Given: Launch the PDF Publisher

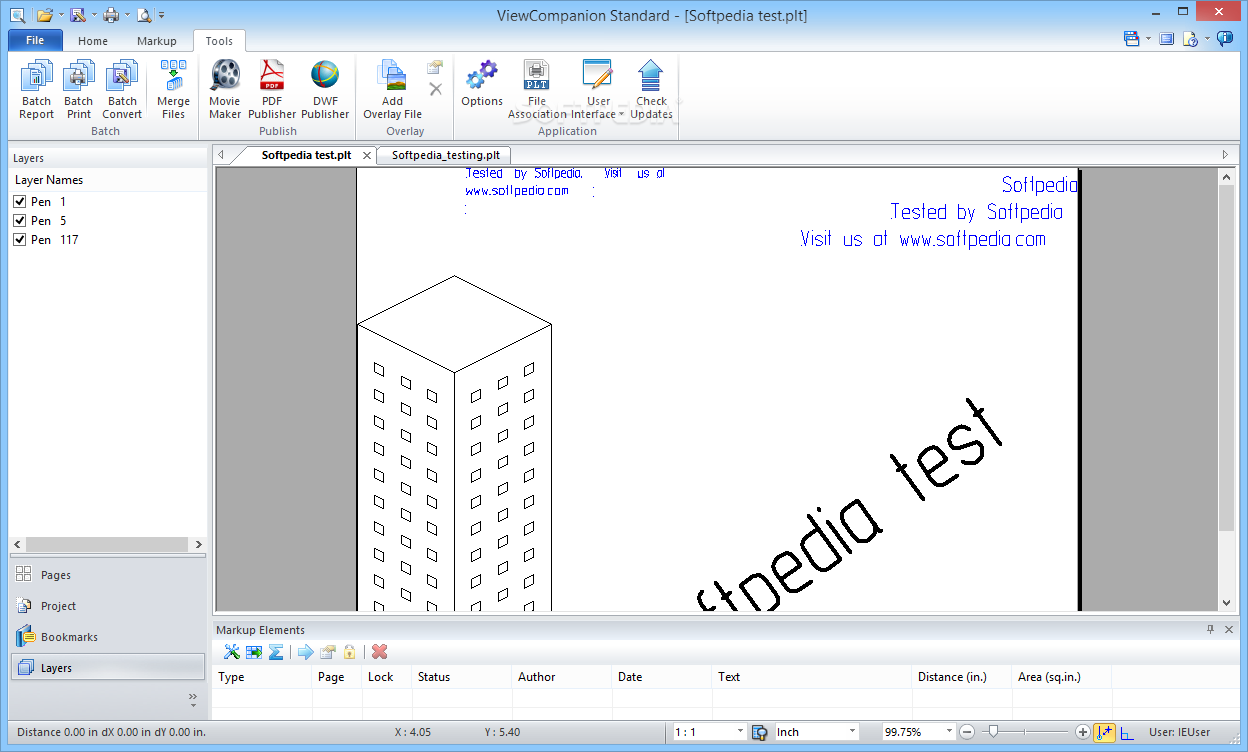Looking at the screenshot, I should click(272, 90).
